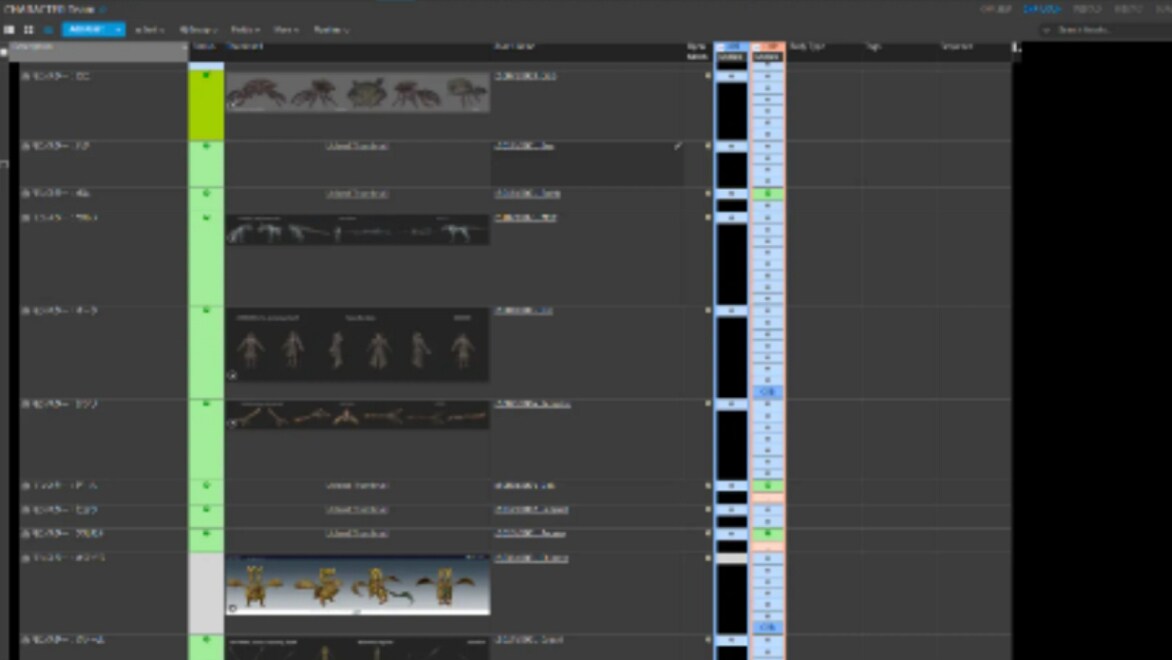Click the green status dot in the first asset row
1172x660 pixels.
pyautogui.click(x=206, y=76)
